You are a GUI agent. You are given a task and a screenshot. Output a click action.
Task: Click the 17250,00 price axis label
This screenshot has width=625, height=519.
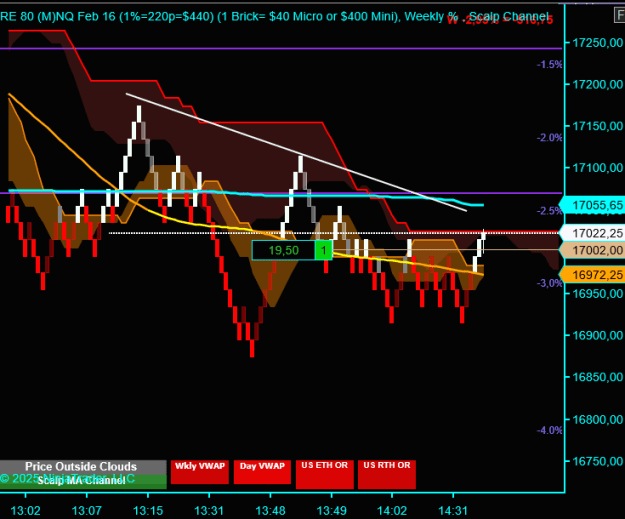point(597,43)
